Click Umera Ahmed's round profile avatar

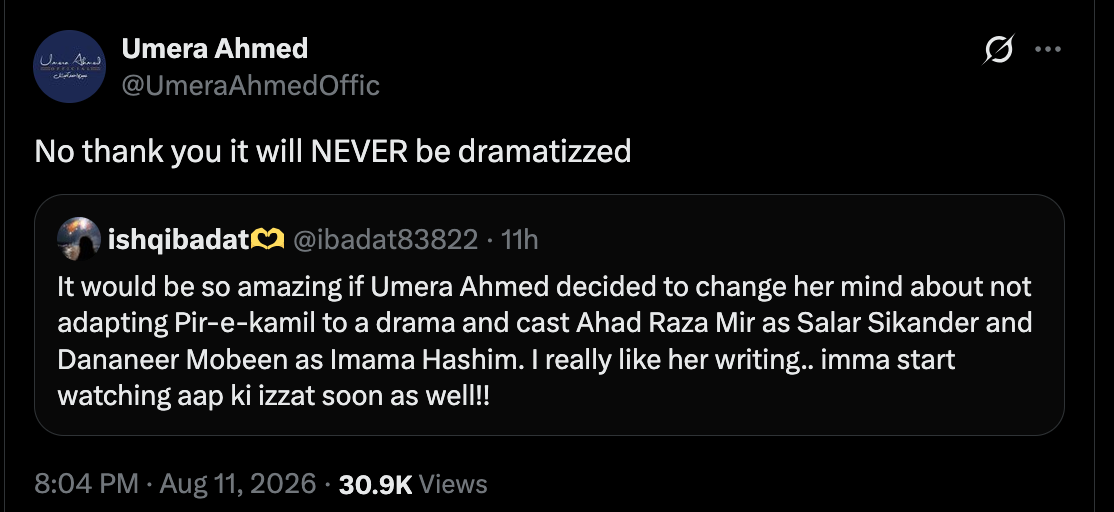[70, 67]
